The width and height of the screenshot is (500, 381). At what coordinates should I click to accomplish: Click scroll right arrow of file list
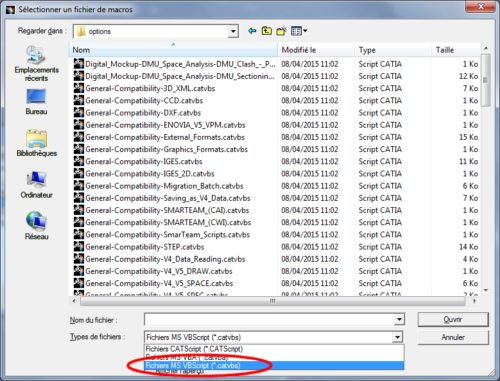[474, 301]
